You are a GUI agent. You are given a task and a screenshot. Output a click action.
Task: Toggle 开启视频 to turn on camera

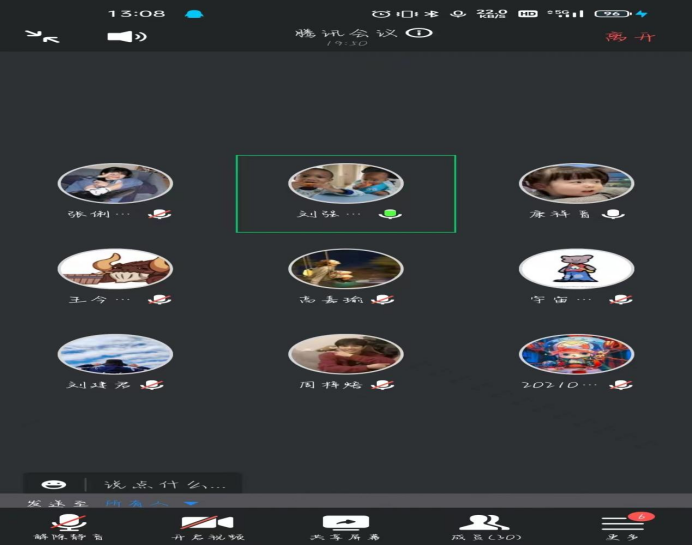206,523
